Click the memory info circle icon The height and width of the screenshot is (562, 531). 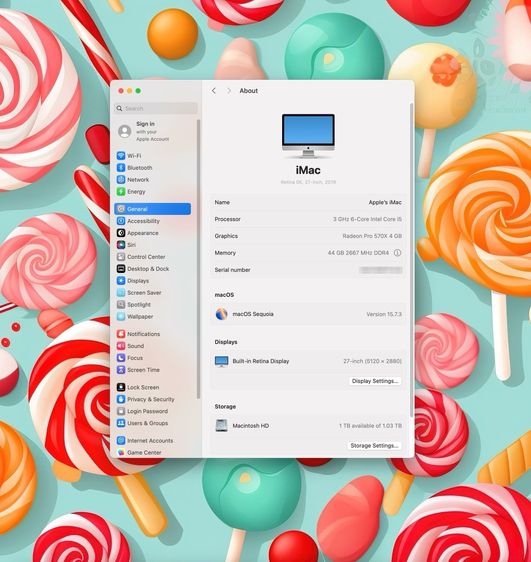[397, 253]
